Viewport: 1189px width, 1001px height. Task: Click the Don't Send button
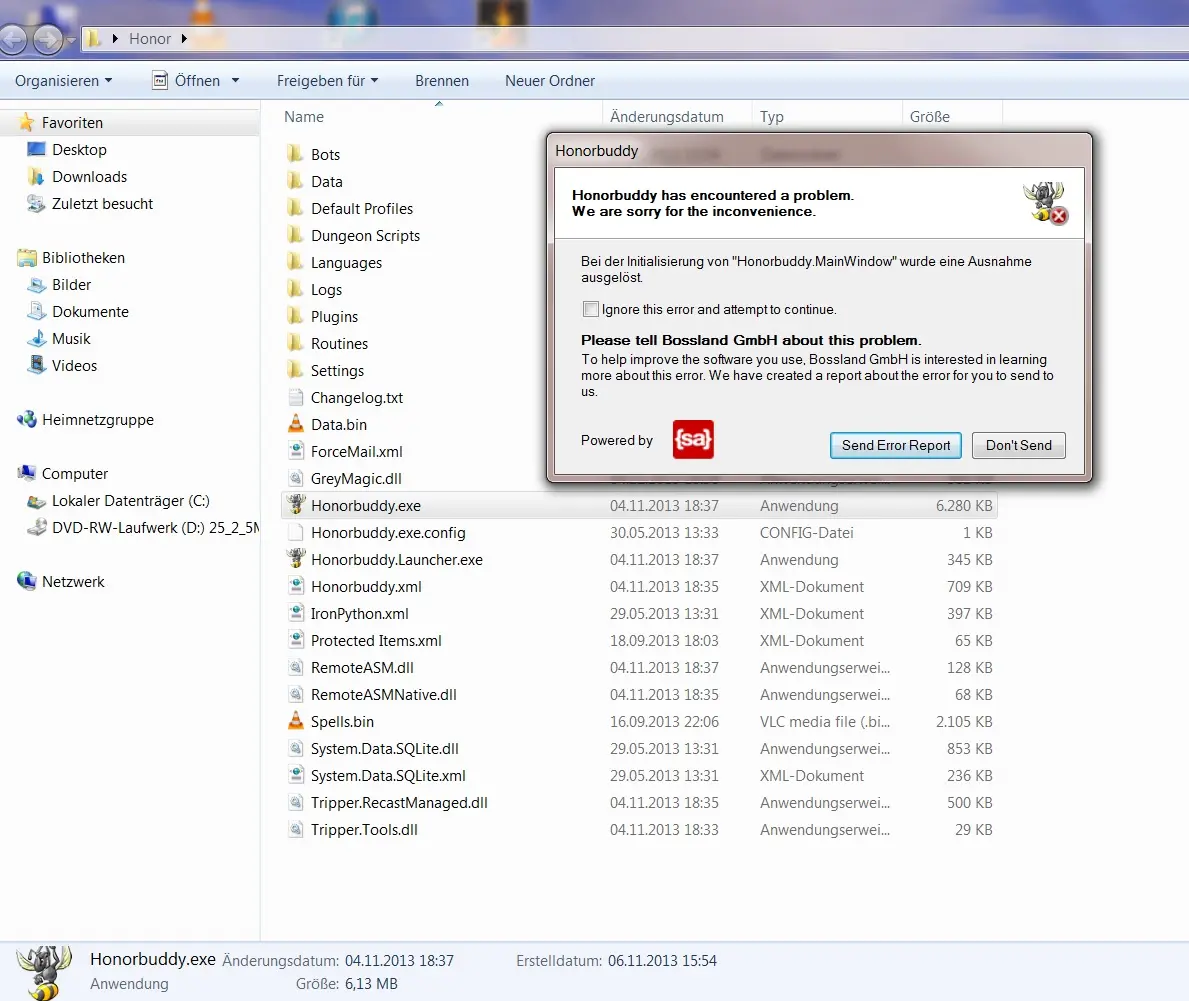(x=1018, y=445)
